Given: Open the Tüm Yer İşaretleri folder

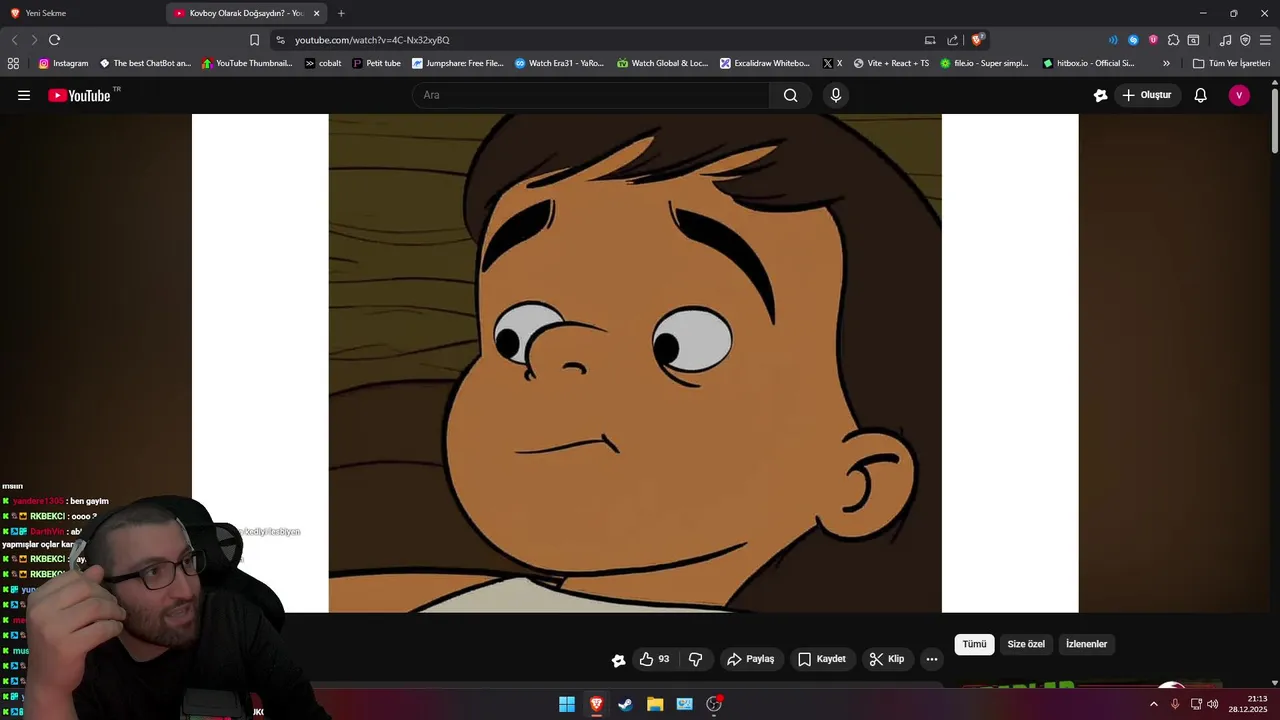Looking at the screenshot, I should [1231, 63].
